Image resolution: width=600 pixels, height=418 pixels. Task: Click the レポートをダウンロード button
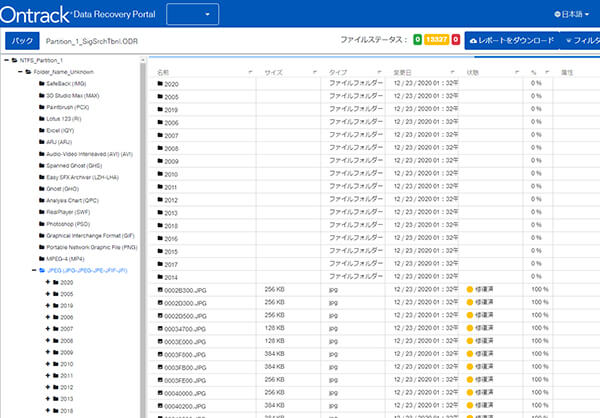(512, 40)
